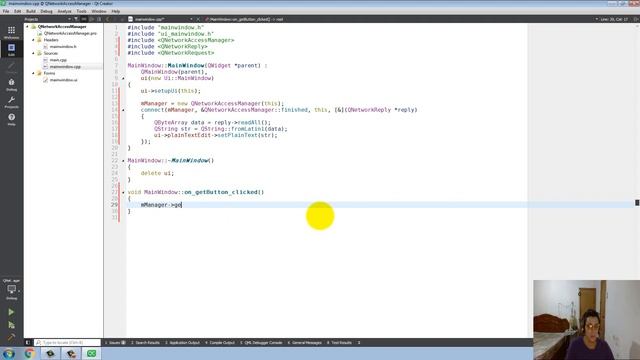Open the dropdown next to Line and Col indicator
640x360 pixels.
tap(596, 19)
